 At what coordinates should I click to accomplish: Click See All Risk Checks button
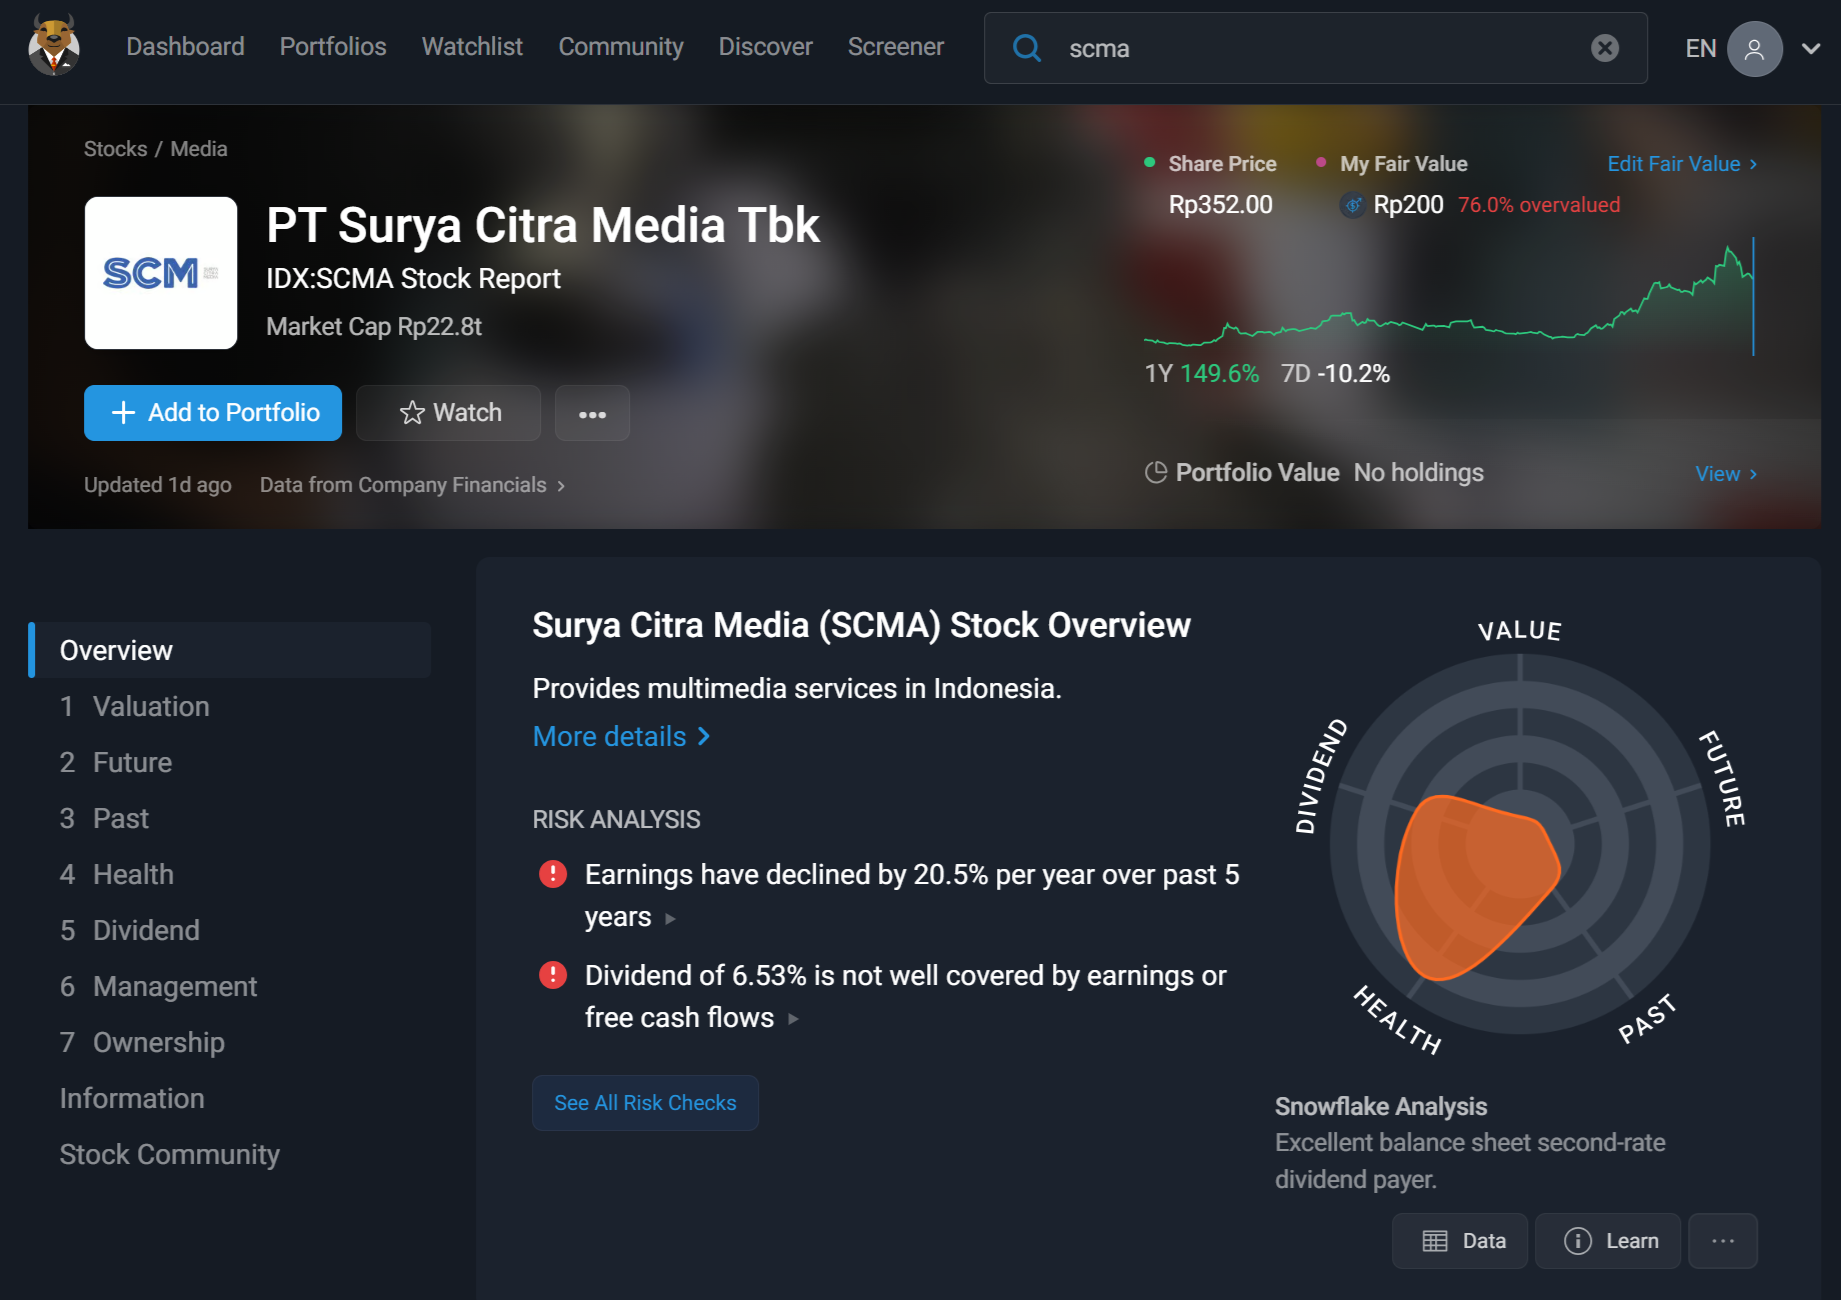coord(645,1103)
